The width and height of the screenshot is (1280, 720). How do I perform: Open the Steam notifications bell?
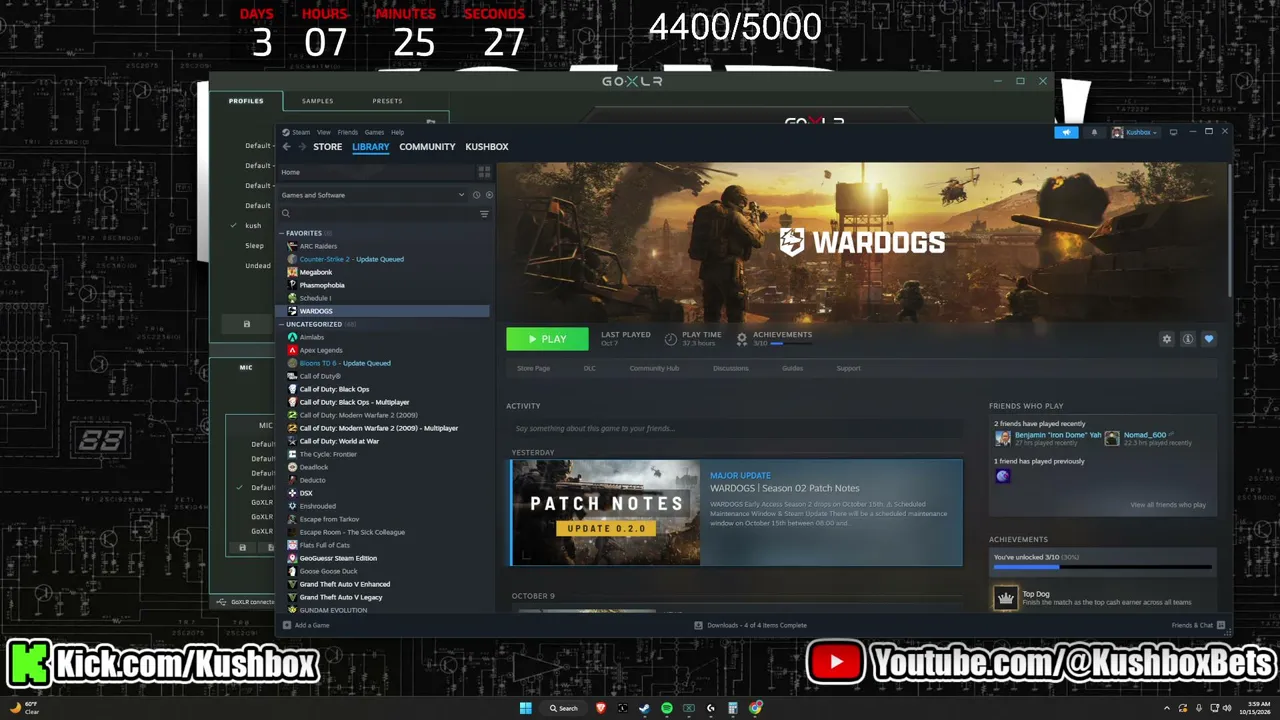[x=1093, y=132]
